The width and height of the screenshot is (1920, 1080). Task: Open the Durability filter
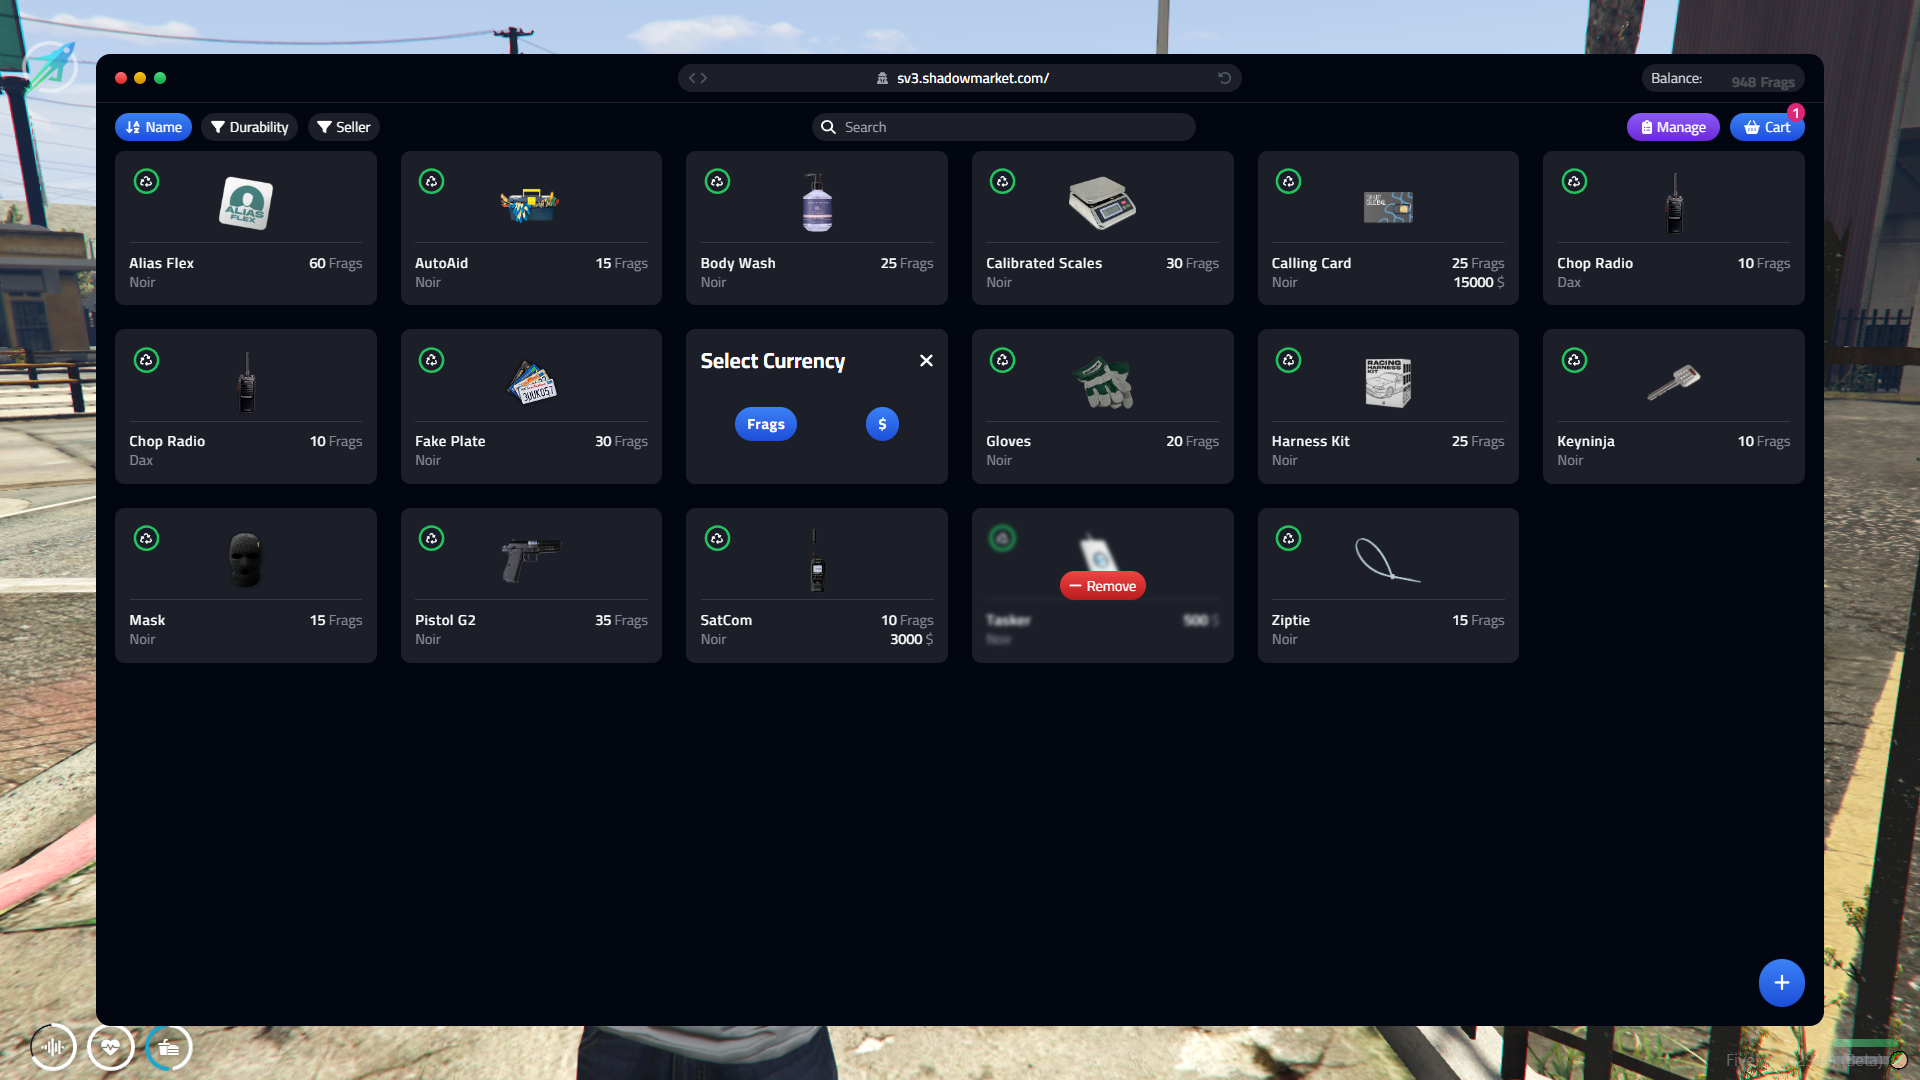(x=249, y=127)
